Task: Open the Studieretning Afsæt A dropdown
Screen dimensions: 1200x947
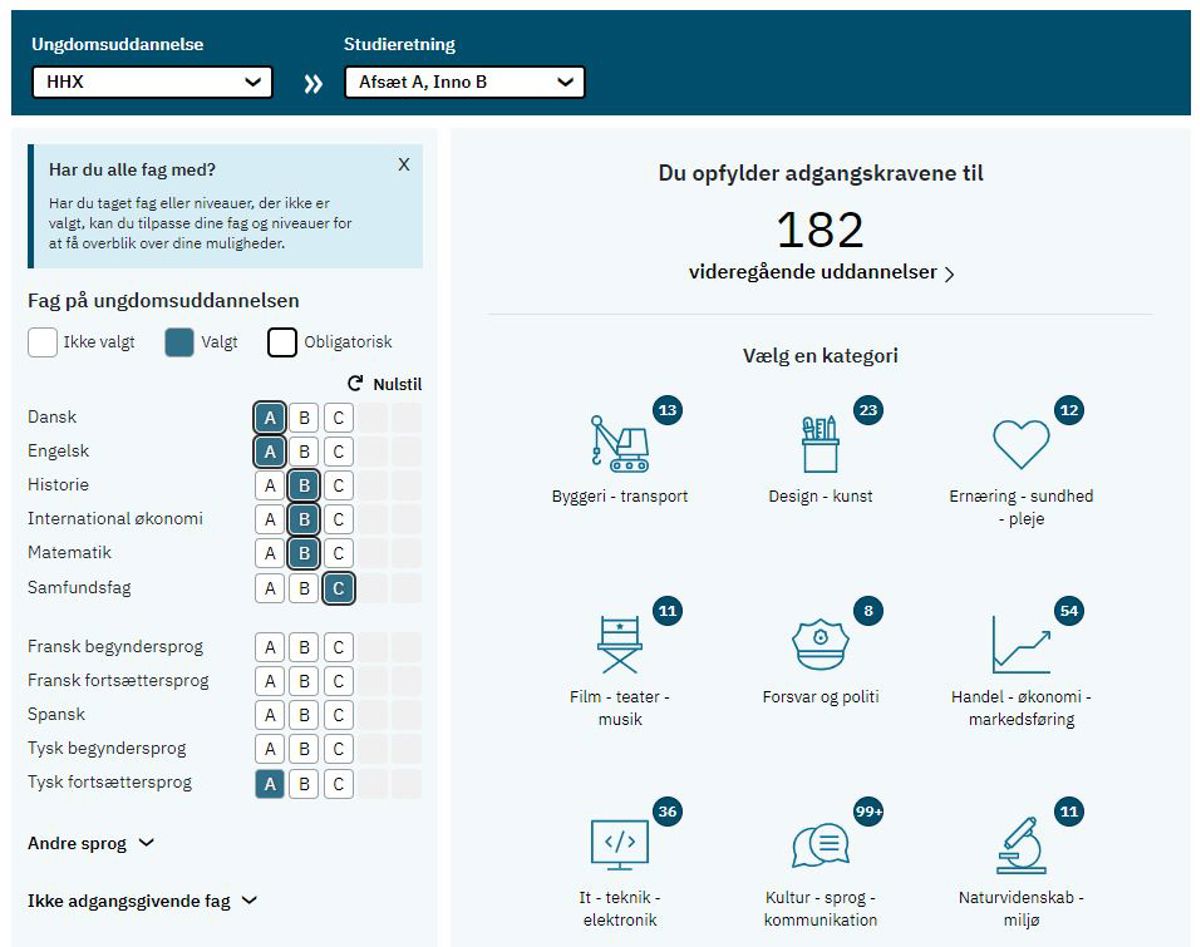Action: (x=464, y=82)
